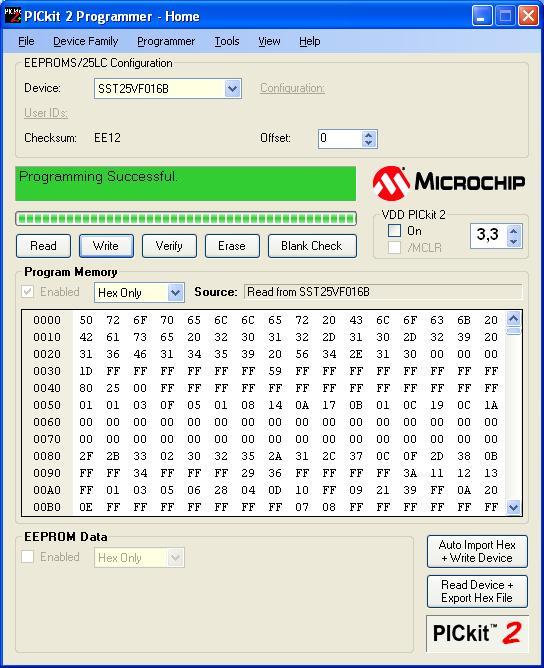Toggle the VDD PICkit 2 On checkbox
Viewport: 544px width, 668px height.
tap(394, 231)
